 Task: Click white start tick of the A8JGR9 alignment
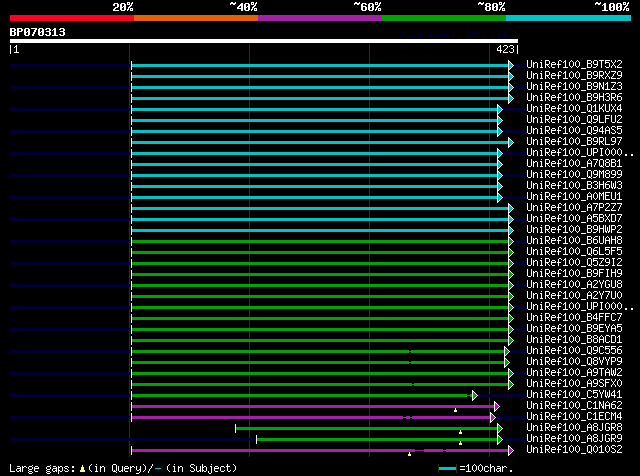point(256,440)
